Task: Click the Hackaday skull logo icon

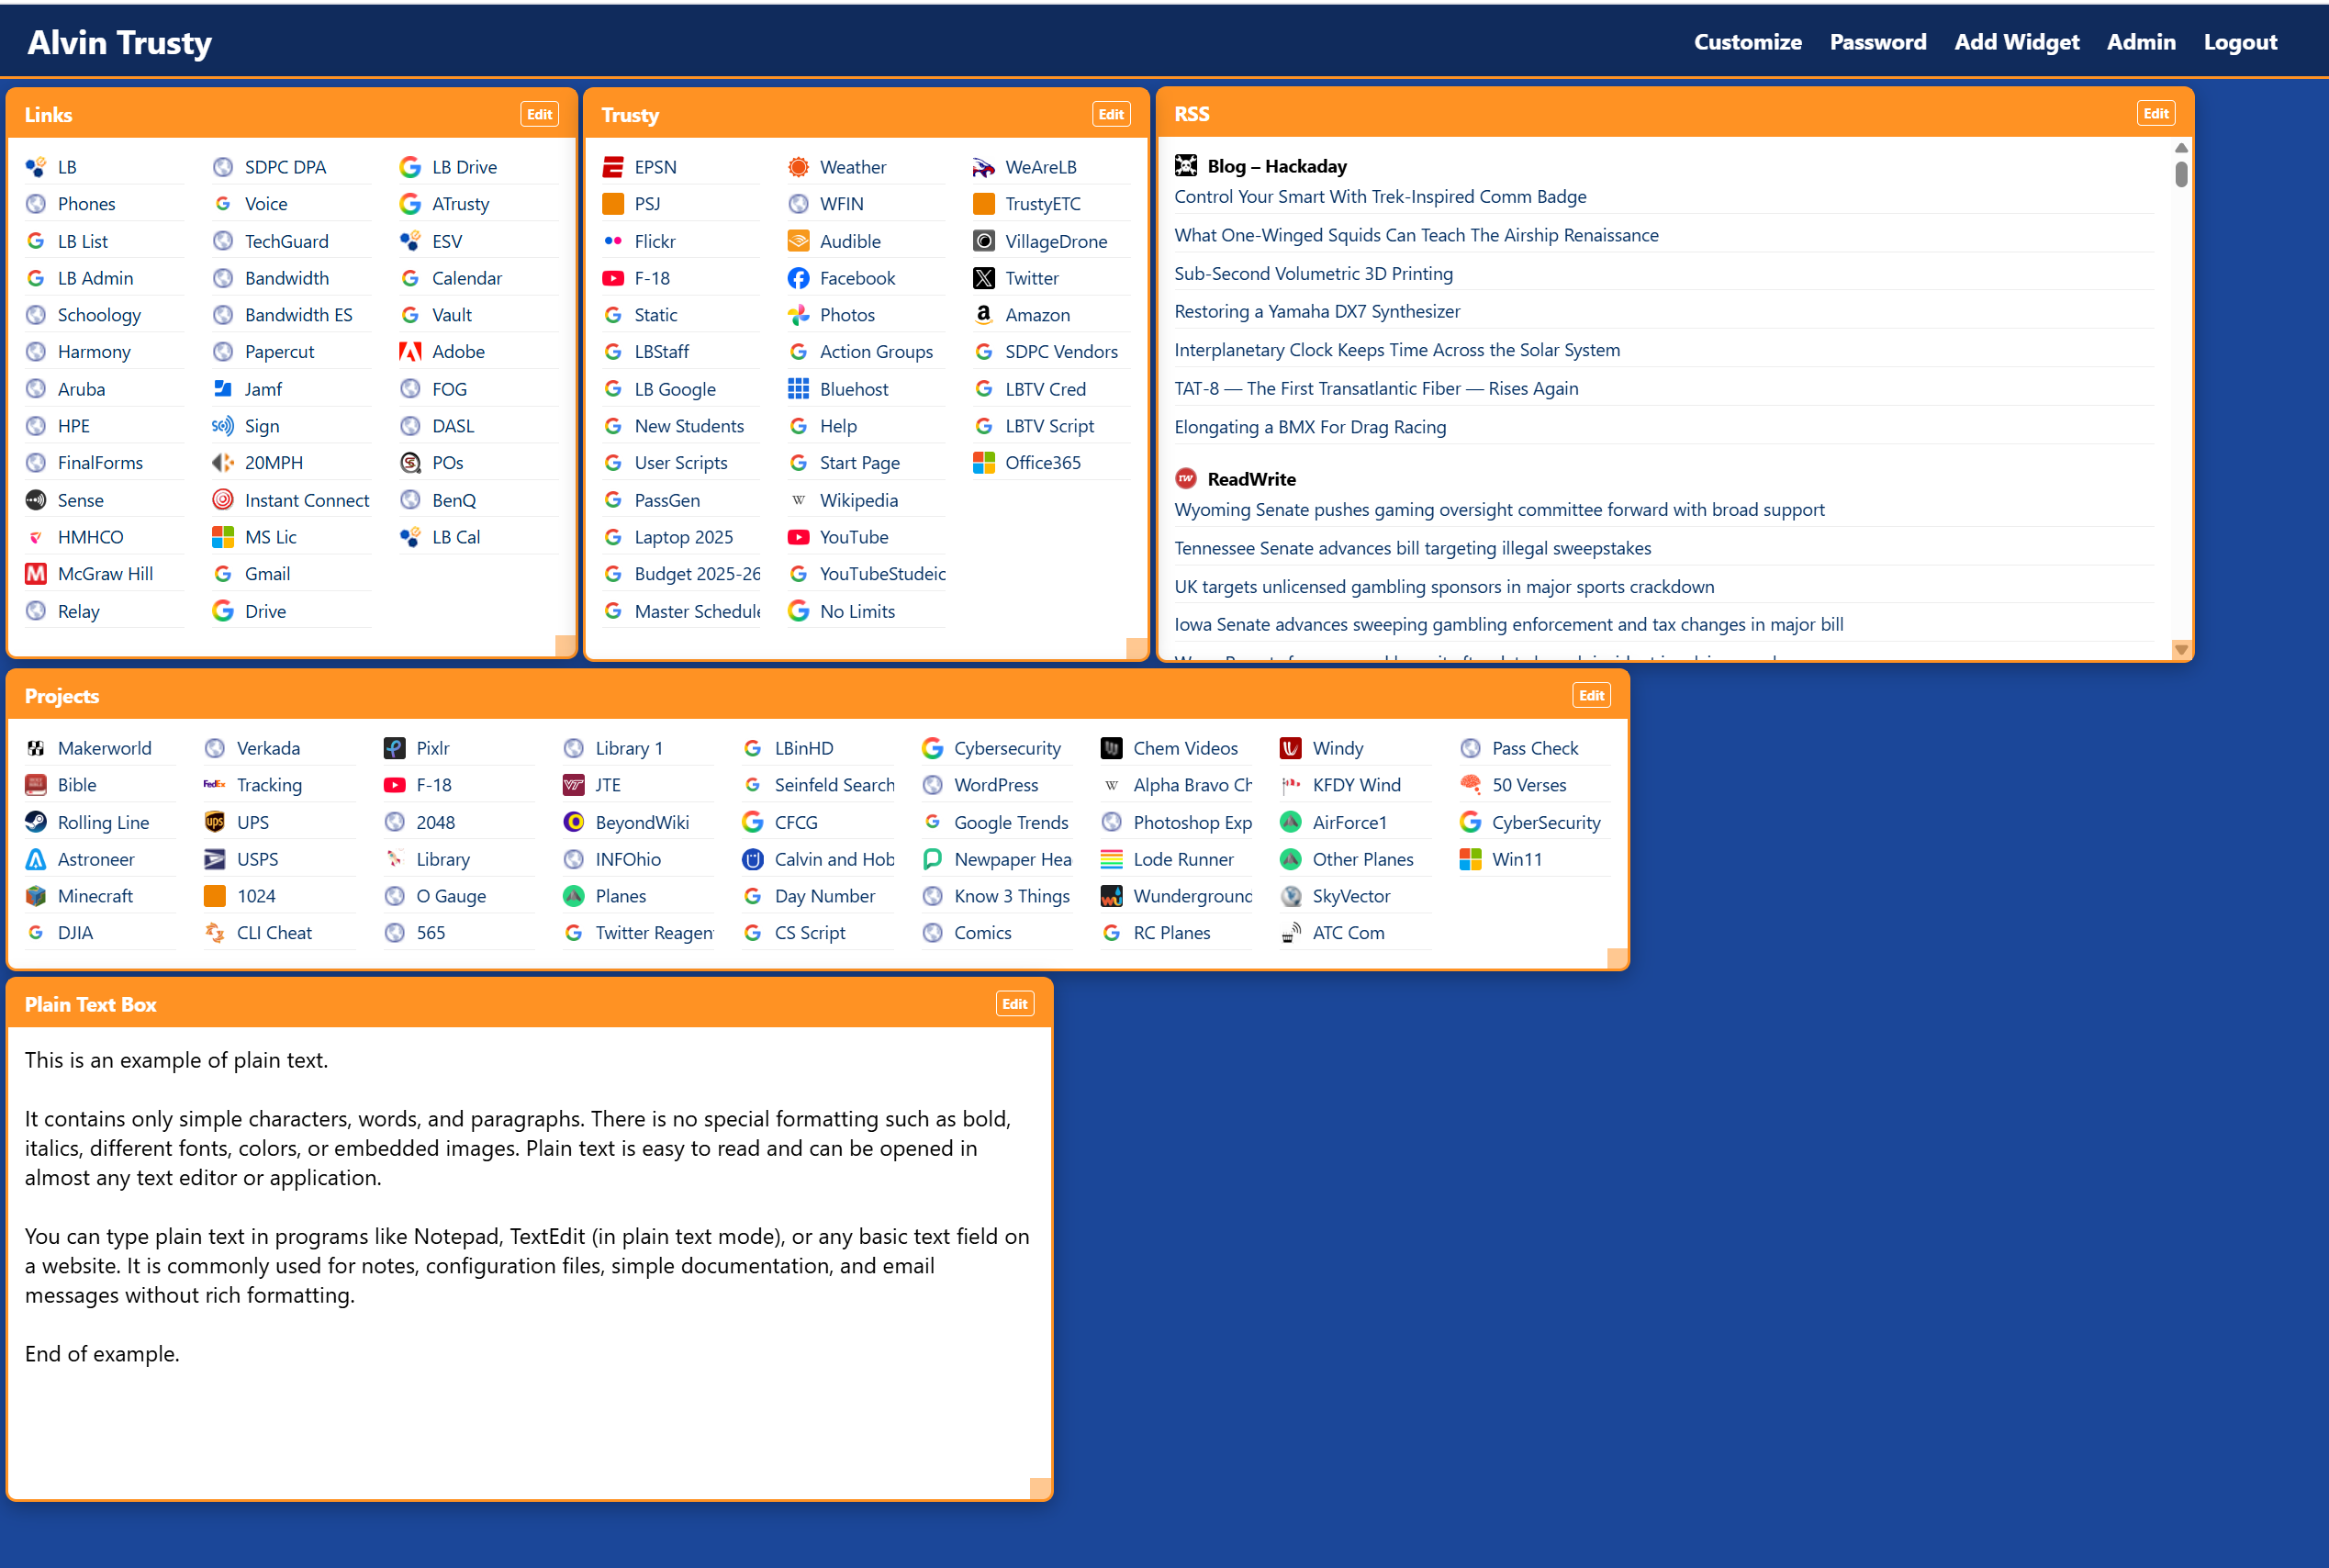Action: pyautogui.click(x=1186, y=166)
